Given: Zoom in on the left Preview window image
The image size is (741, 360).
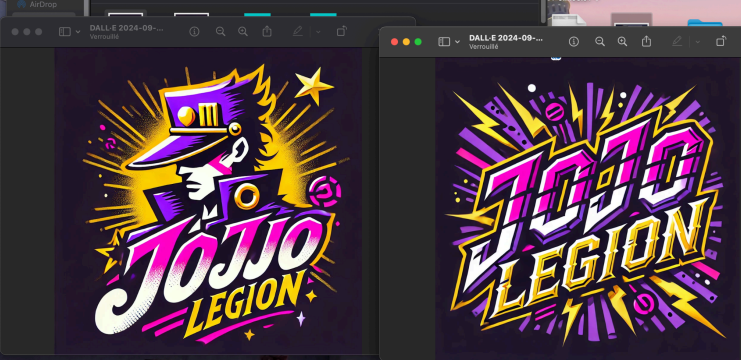Looking at the screenshot, I should coord(243,32).
